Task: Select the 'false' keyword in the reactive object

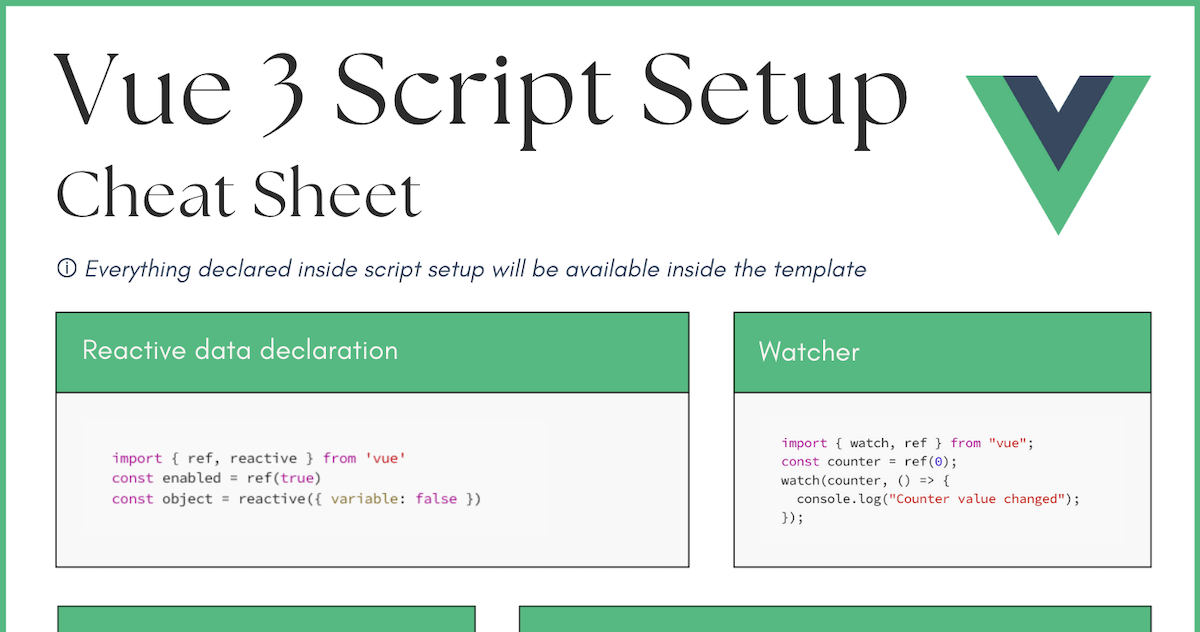Action: click(436, 498)
